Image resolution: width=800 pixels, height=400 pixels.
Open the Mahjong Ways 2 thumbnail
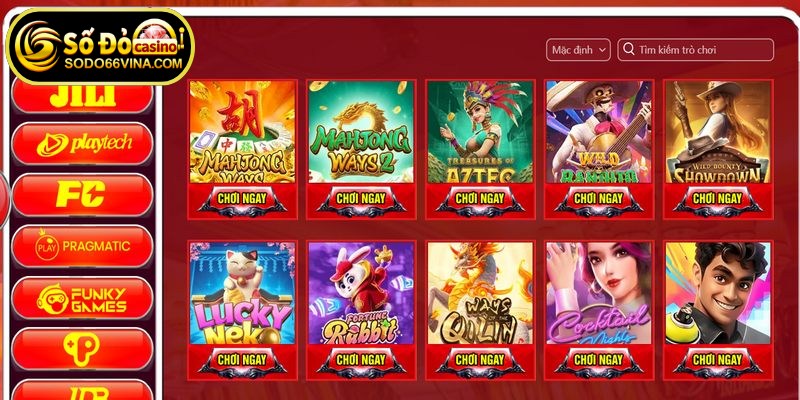361,132
